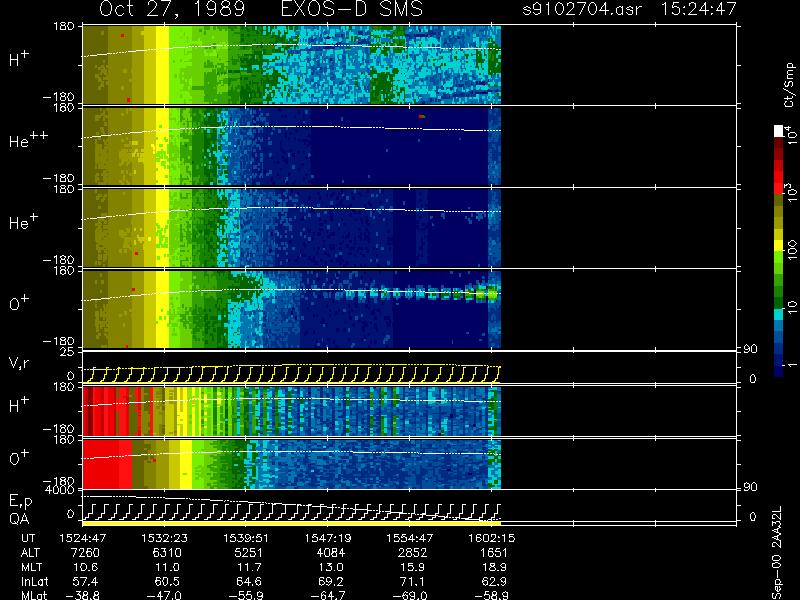Click the UT value "1524:47"
Image resolution: width=800 pixels, height=600 pixels.
click(82, 538)
